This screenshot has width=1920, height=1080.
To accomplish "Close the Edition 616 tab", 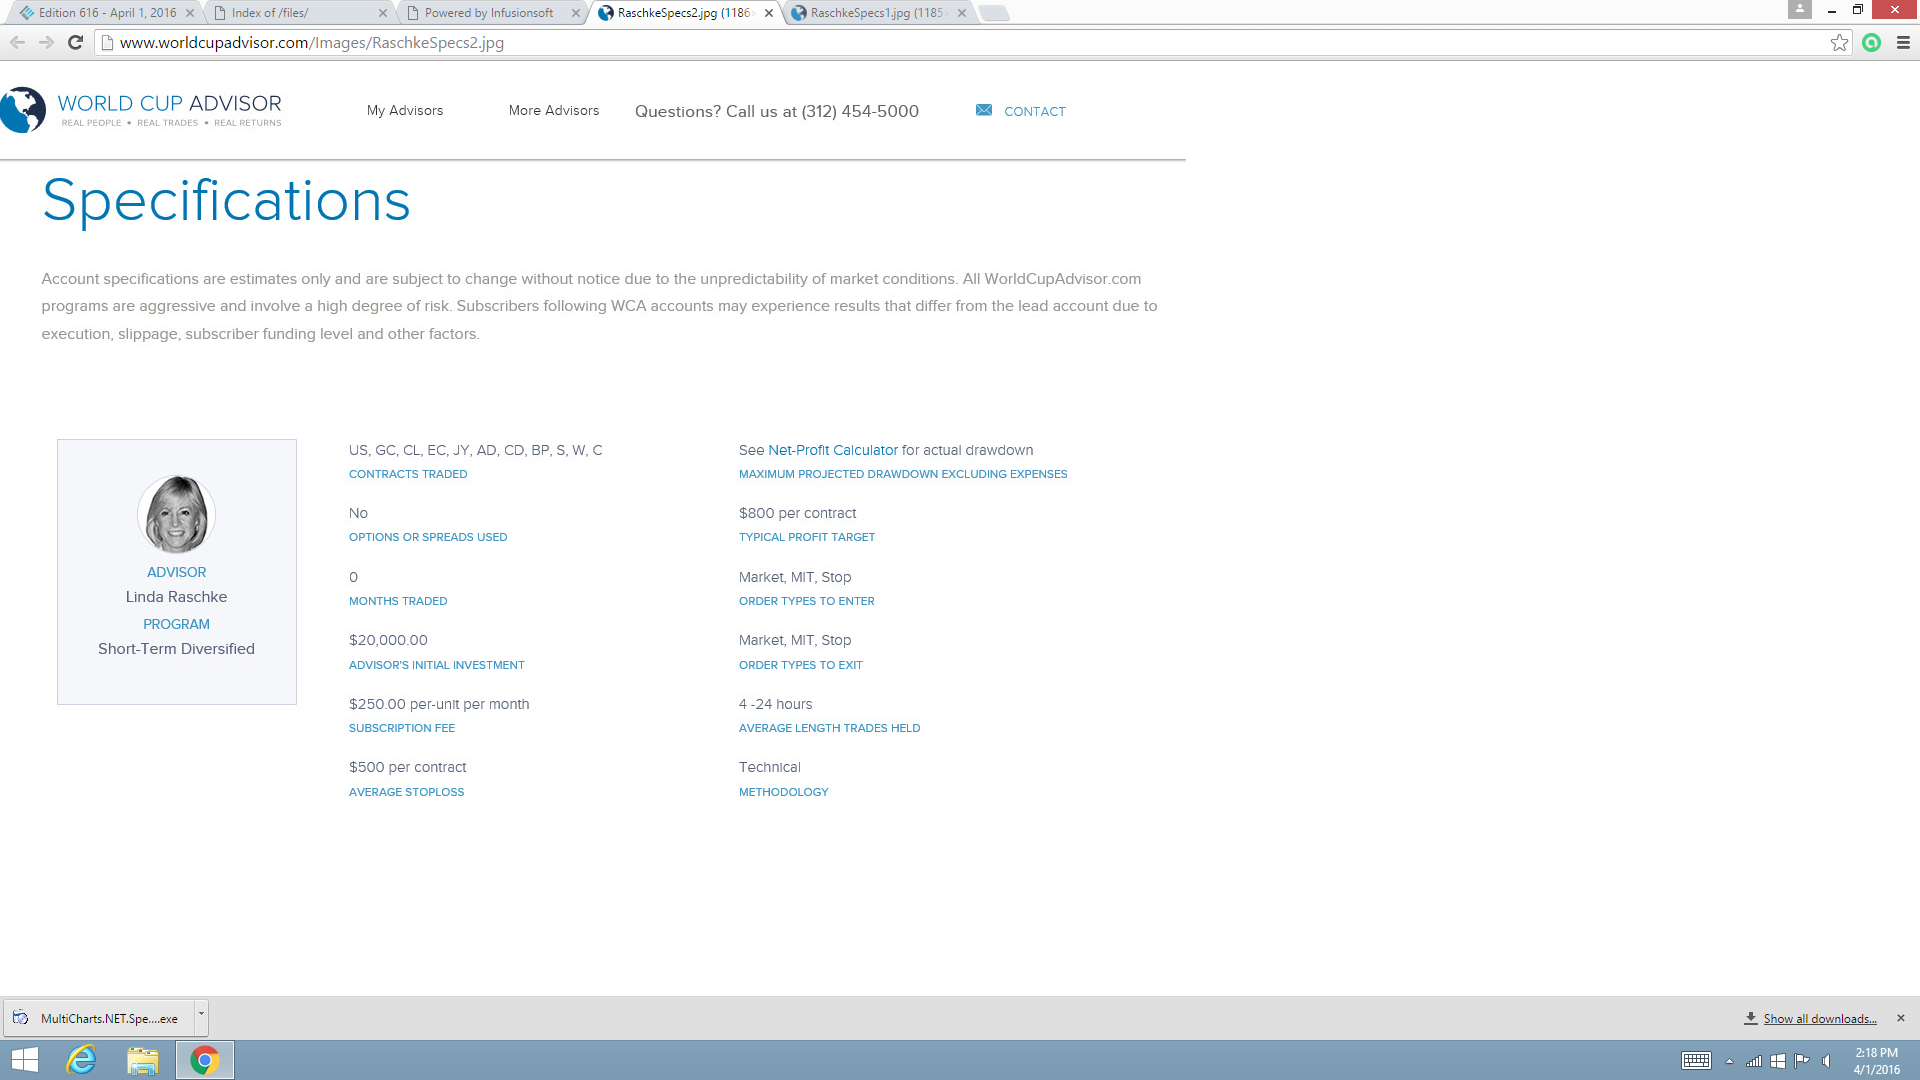I will pos(190,13).
